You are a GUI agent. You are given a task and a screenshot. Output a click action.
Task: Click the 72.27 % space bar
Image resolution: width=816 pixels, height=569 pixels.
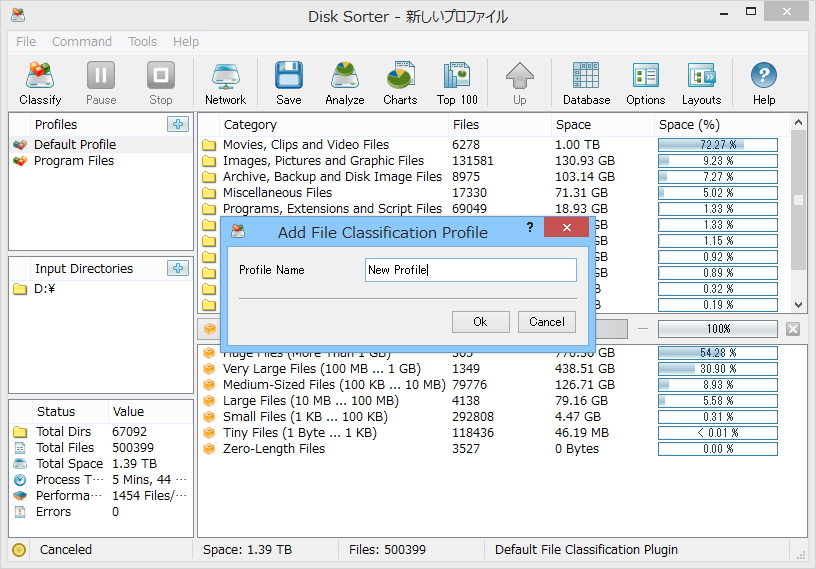pyautogui.click(x=718, y=145)
